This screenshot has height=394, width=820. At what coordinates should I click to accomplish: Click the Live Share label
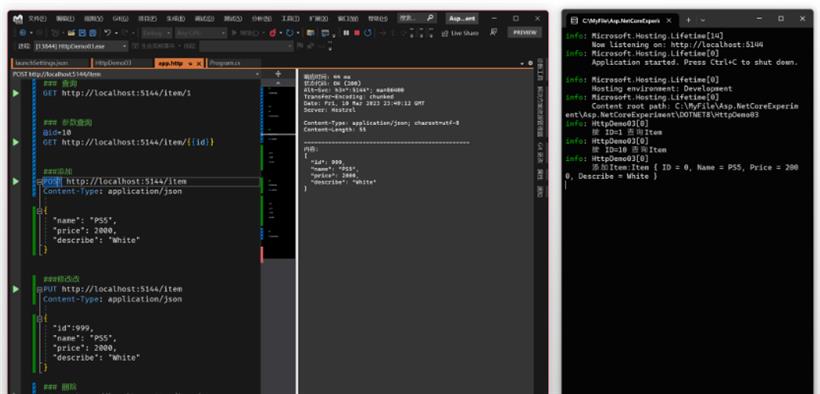pos(464,33)
